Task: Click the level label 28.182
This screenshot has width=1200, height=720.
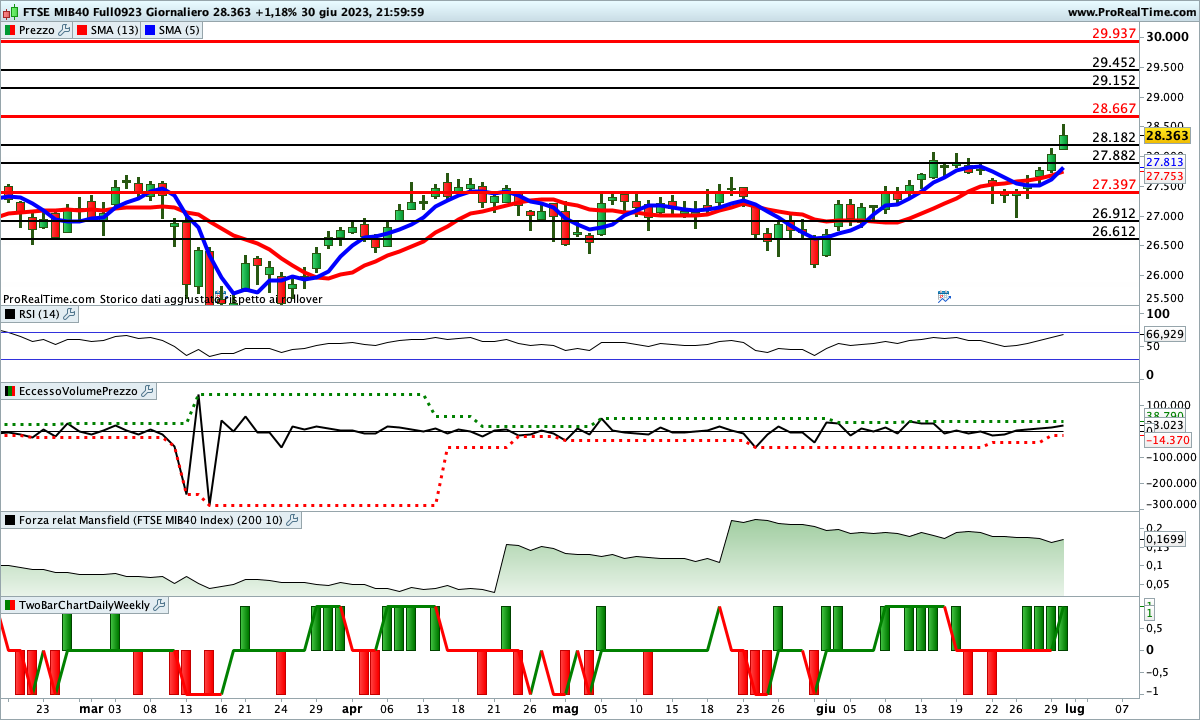Action: point(1114,137)
